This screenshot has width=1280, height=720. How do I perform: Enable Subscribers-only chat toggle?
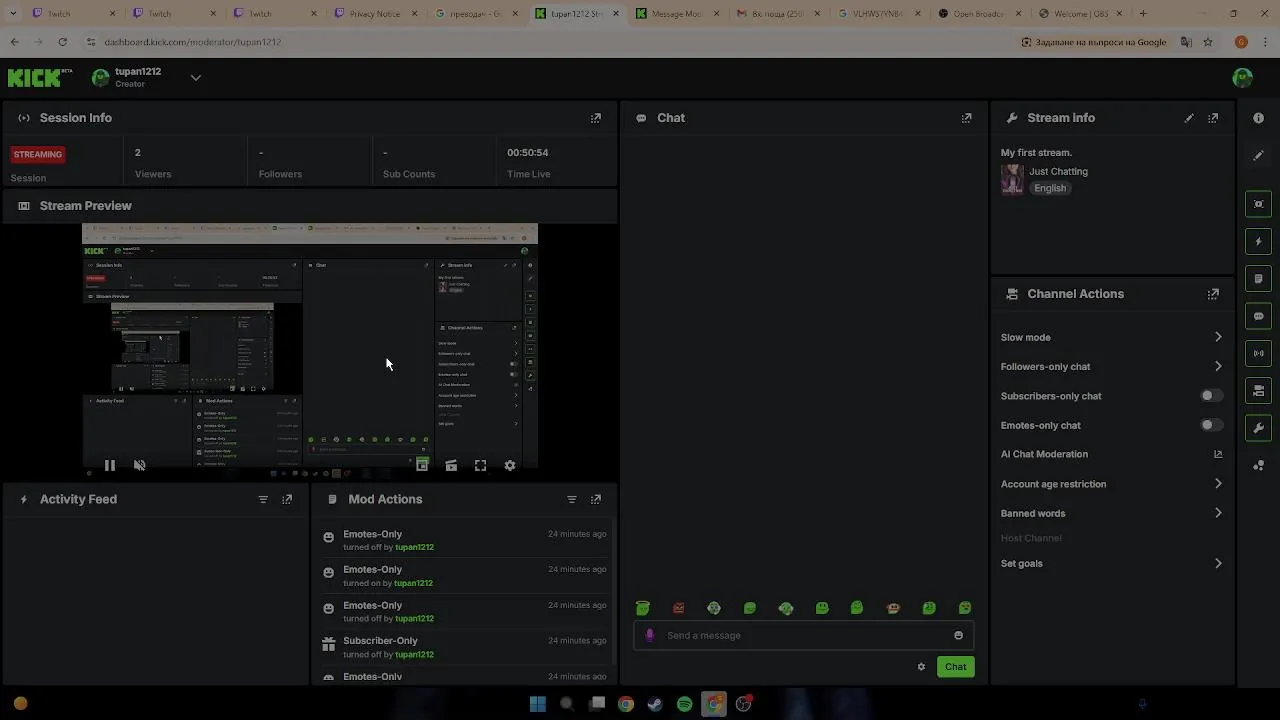[x=1210, y=396]
